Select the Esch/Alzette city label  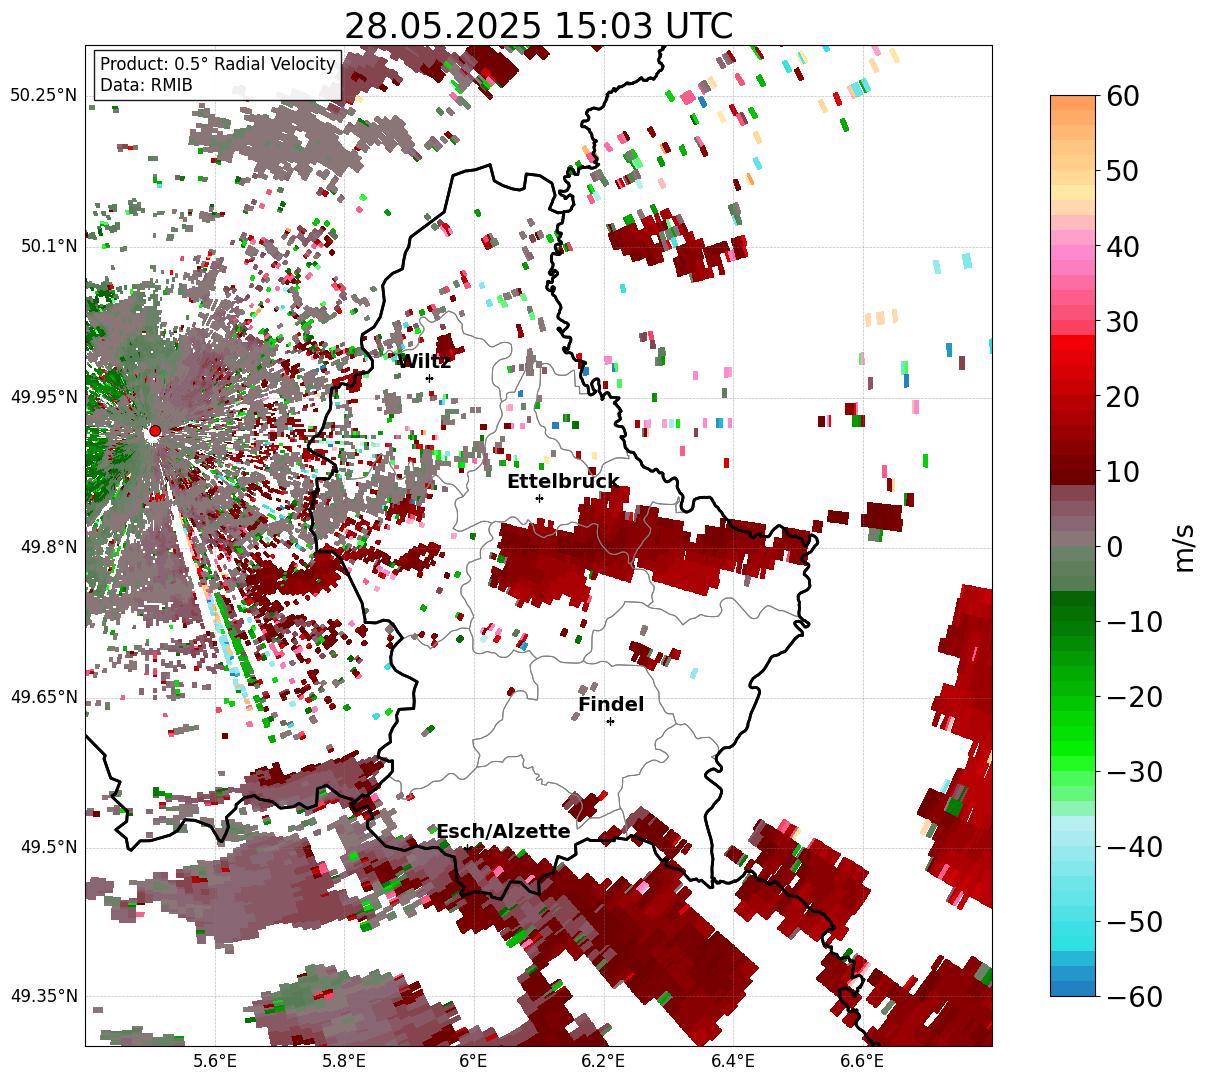(x=503, y=832)
